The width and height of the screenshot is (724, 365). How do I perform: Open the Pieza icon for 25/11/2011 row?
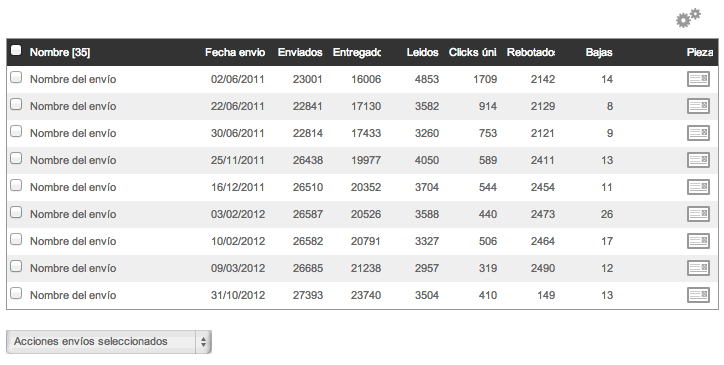click(698, 160)
